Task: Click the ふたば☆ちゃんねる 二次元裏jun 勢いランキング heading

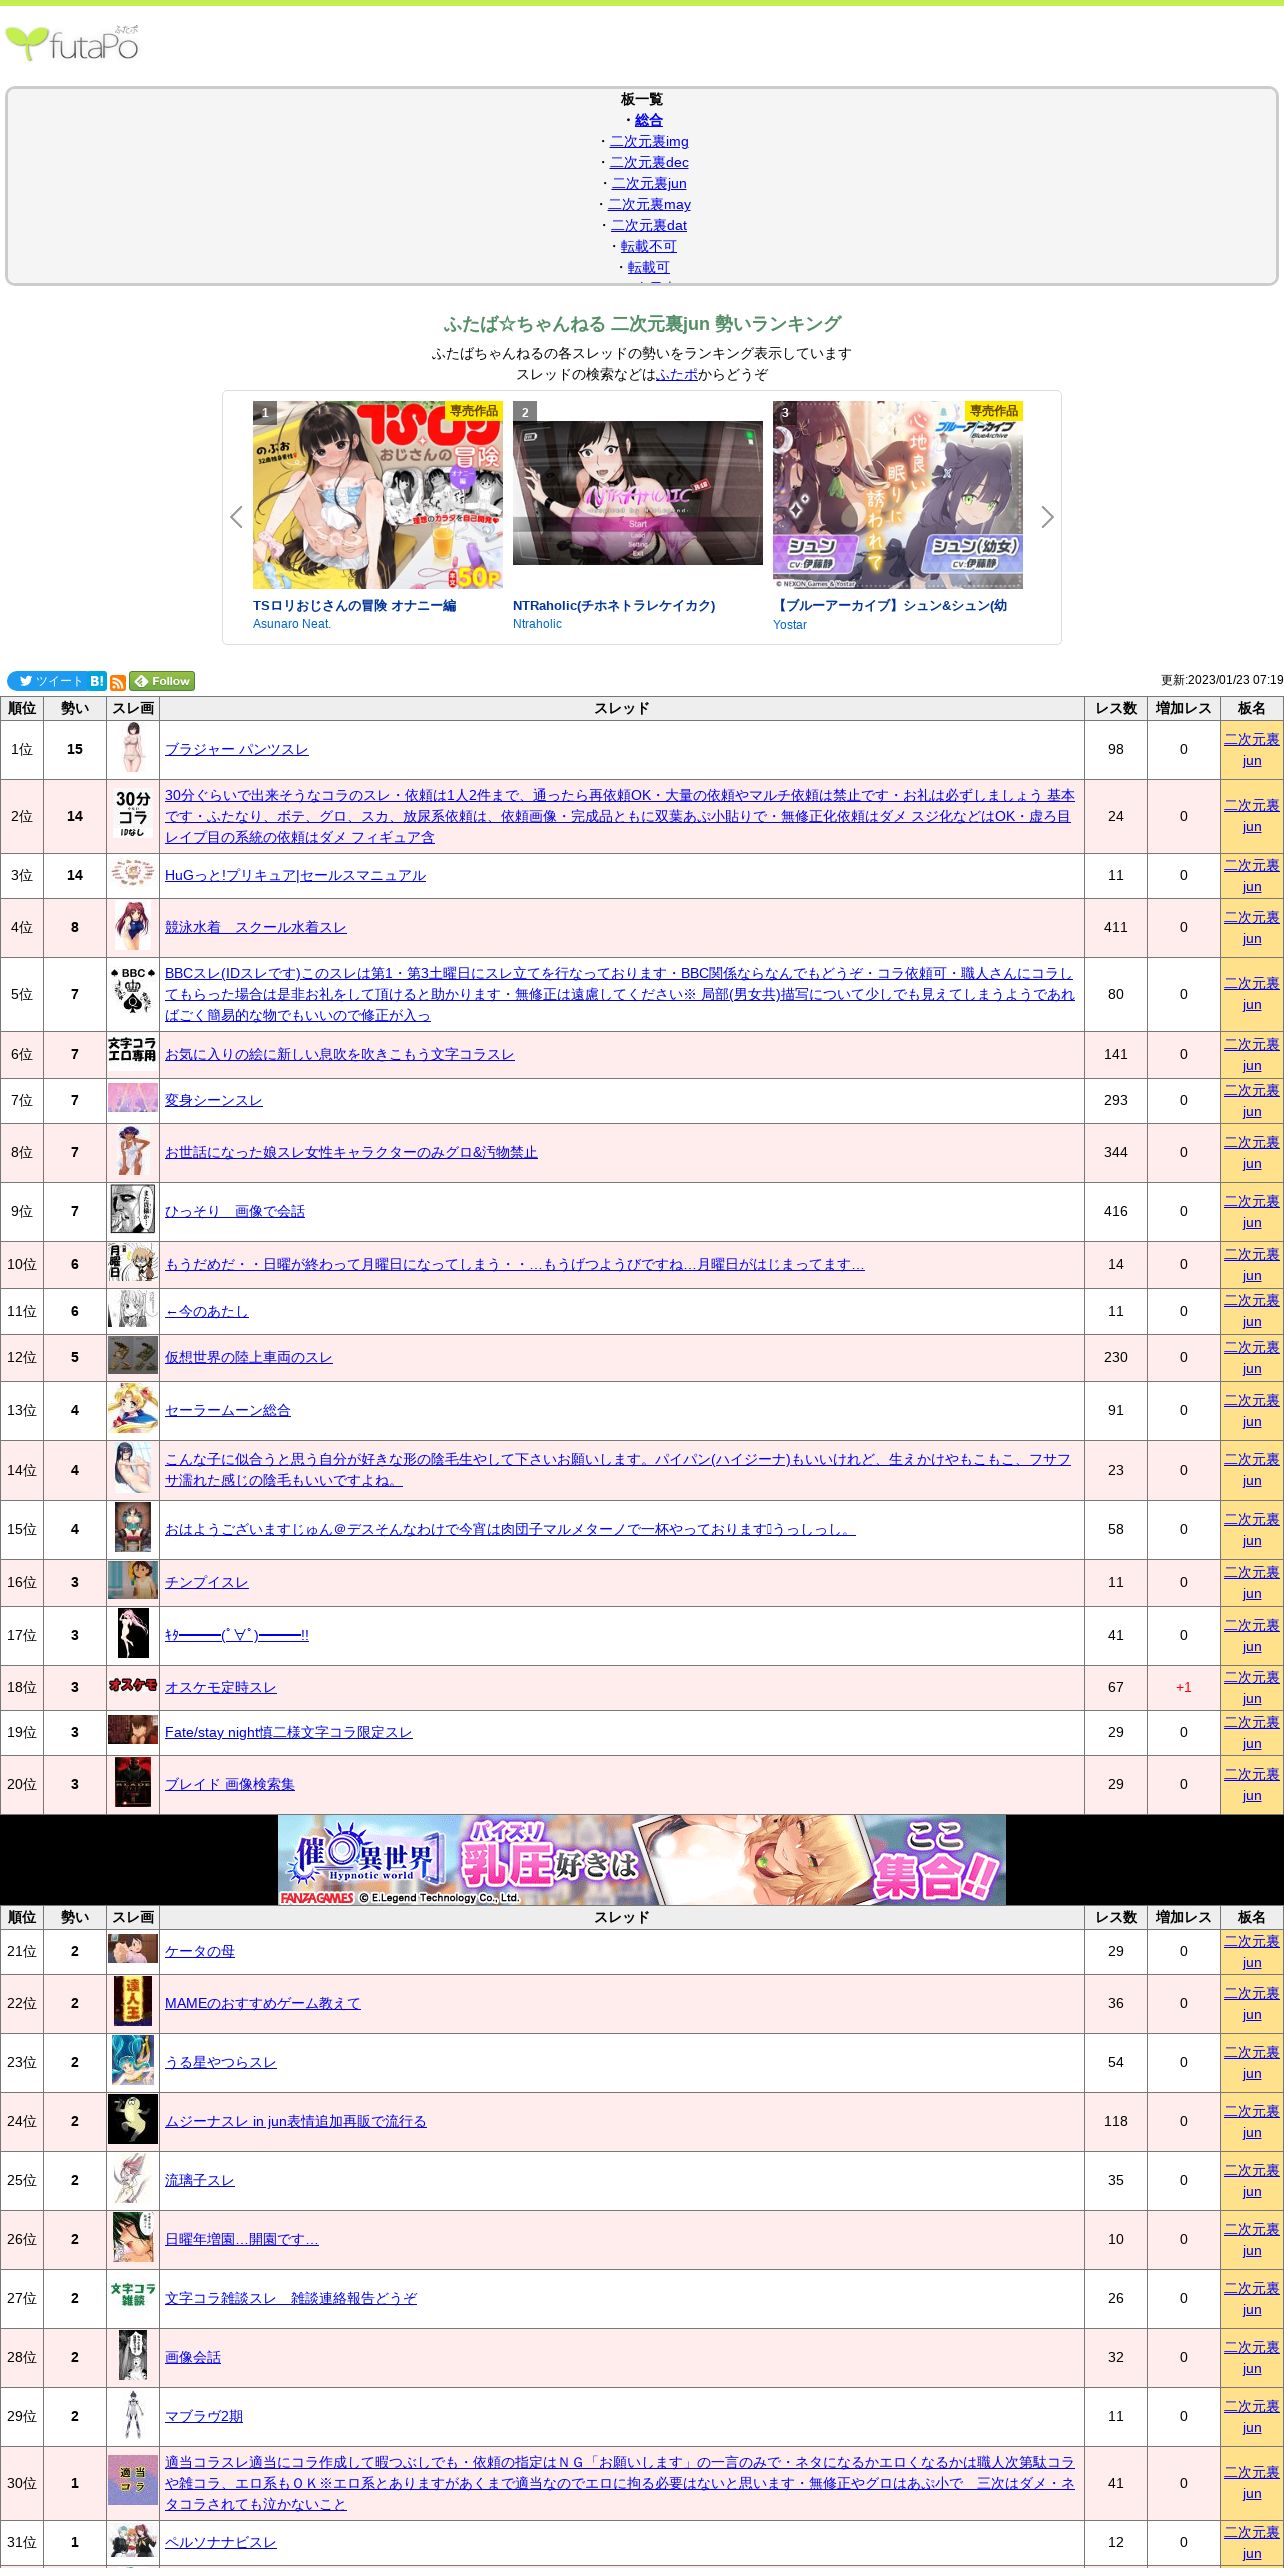Action: tap(642, 324)
